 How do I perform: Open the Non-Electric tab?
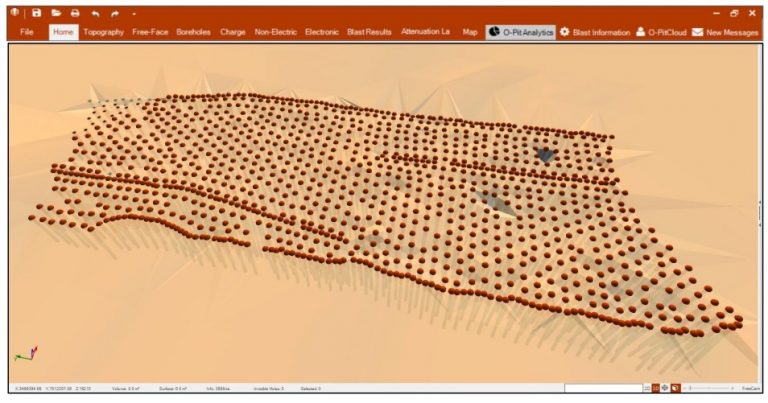tap(275, 32)
